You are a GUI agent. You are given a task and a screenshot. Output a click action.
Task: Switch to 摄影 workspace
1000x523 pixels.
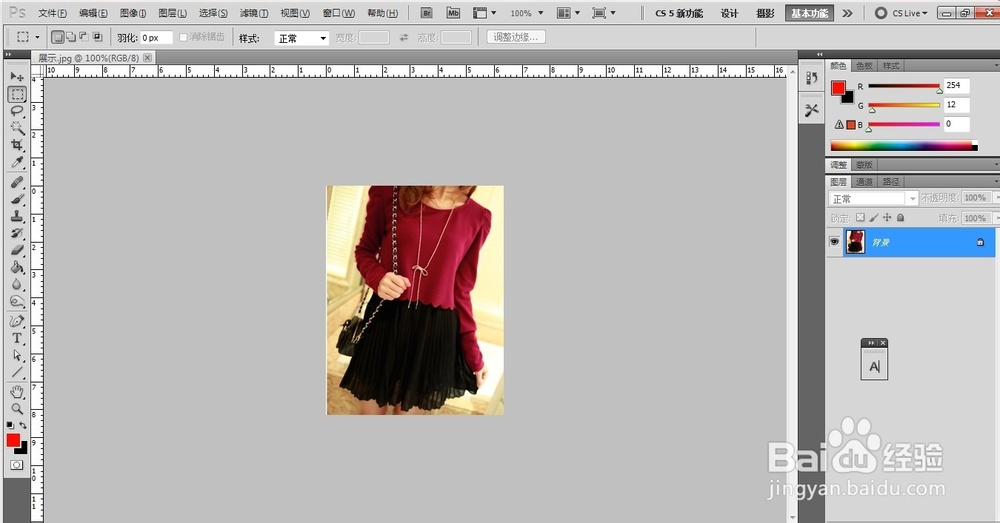pyautogui.click(x=765, y=13)
